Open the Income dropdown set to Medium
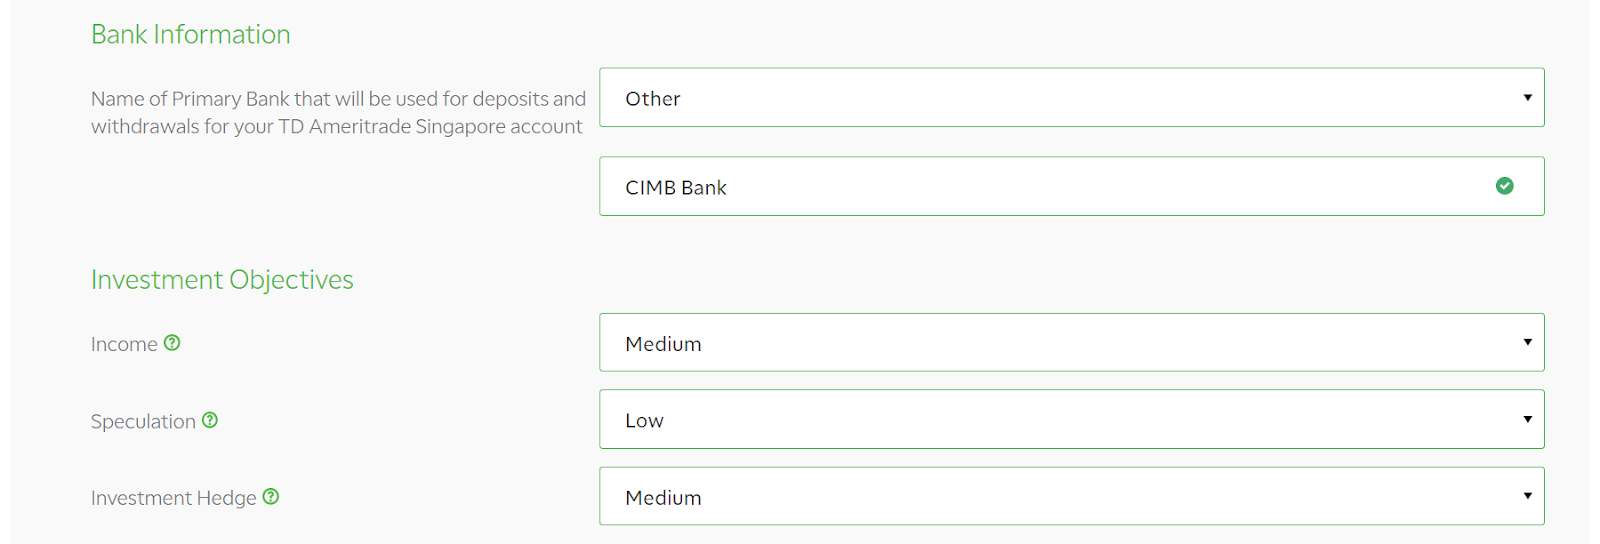This screenshot has width=1600, height=544. [x=1070, y=342]
